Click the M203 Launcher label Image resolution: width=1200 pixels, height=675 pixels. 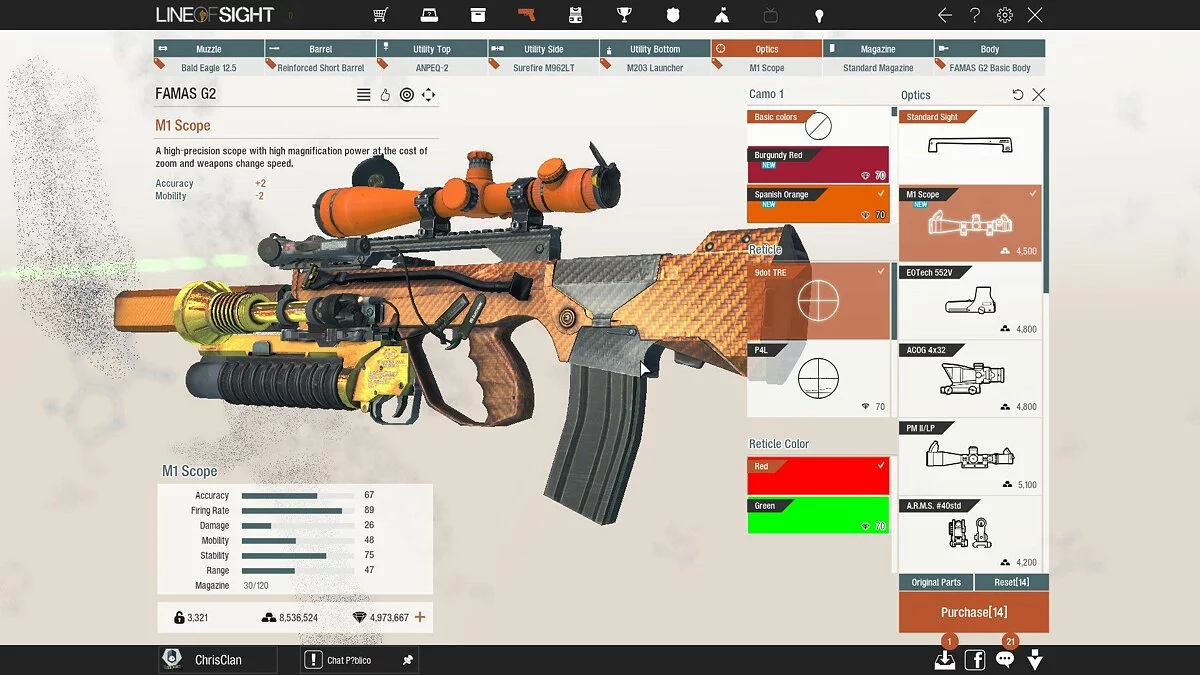tap(655, 68)
